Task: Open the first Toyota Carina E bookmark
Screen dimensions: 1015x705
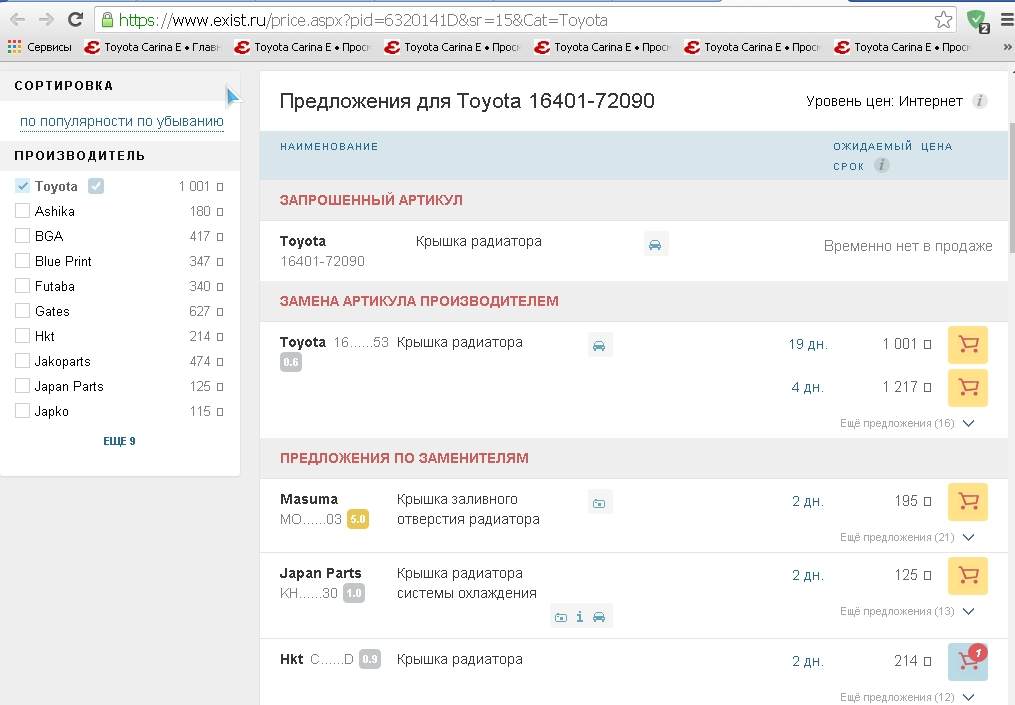Action: pos(151,47)
